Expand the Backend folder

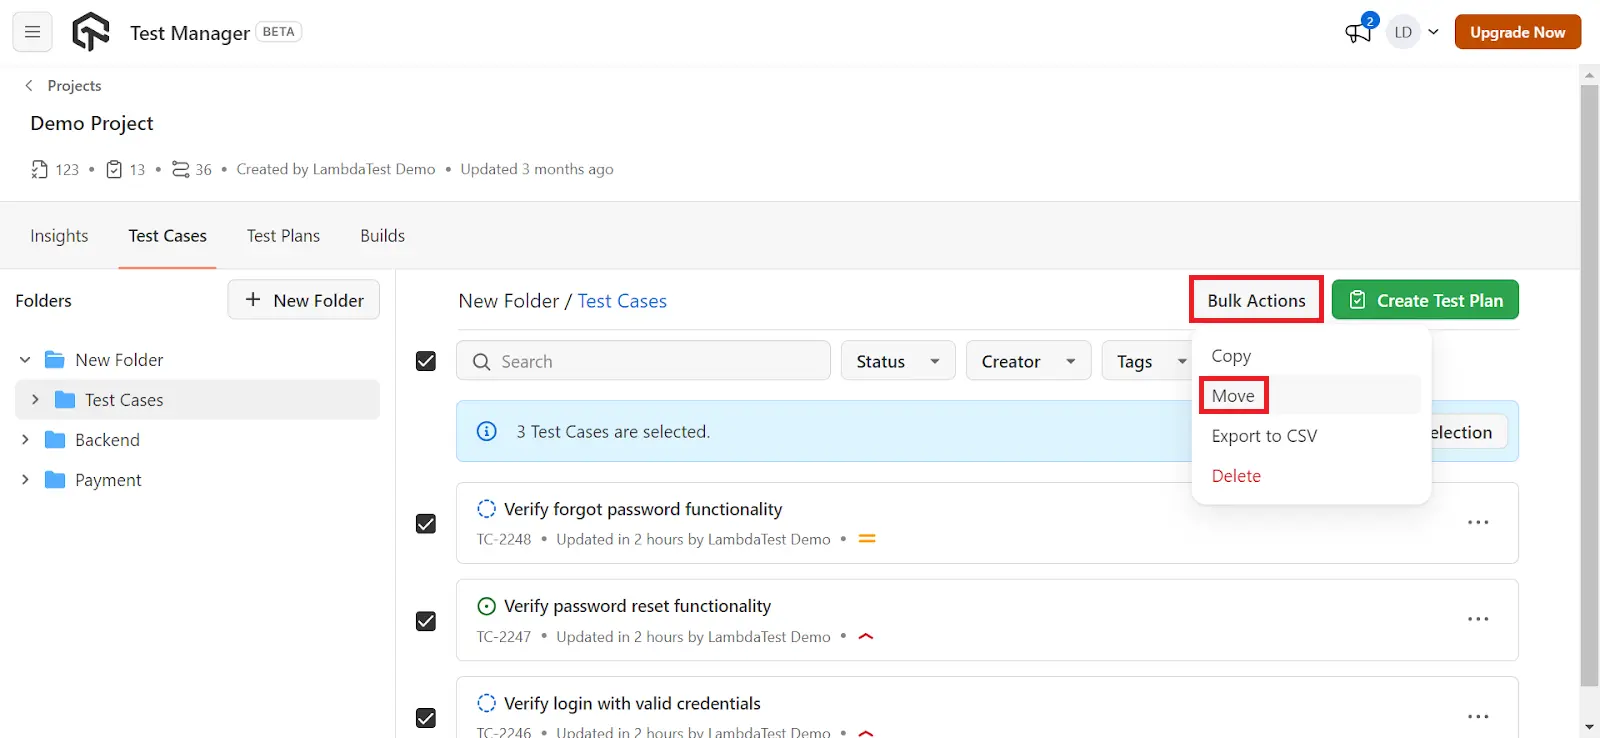pyautogui.click(x=25, y=440)
